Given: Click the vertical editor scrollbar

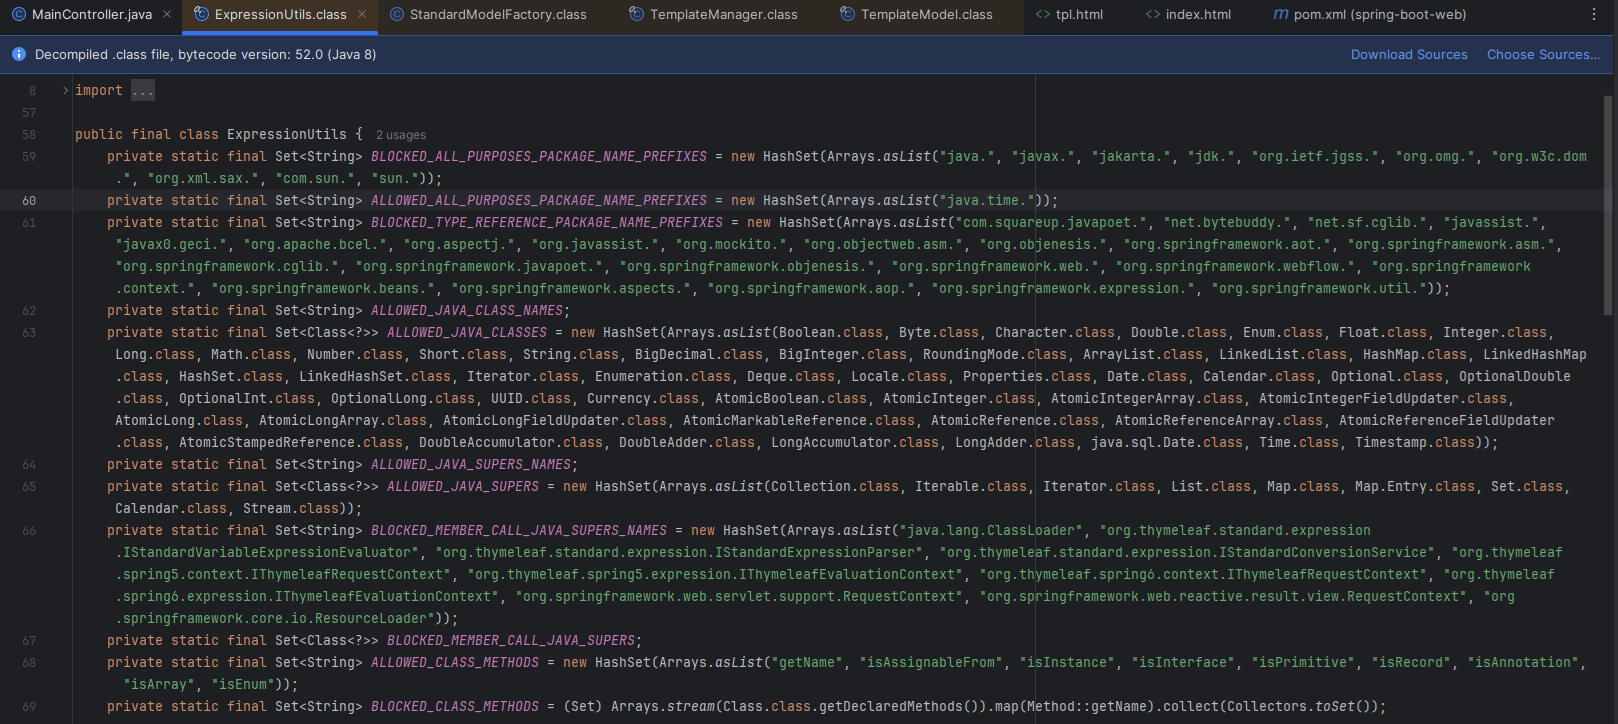Looking at the screenshot, I should pos(1608,205).
